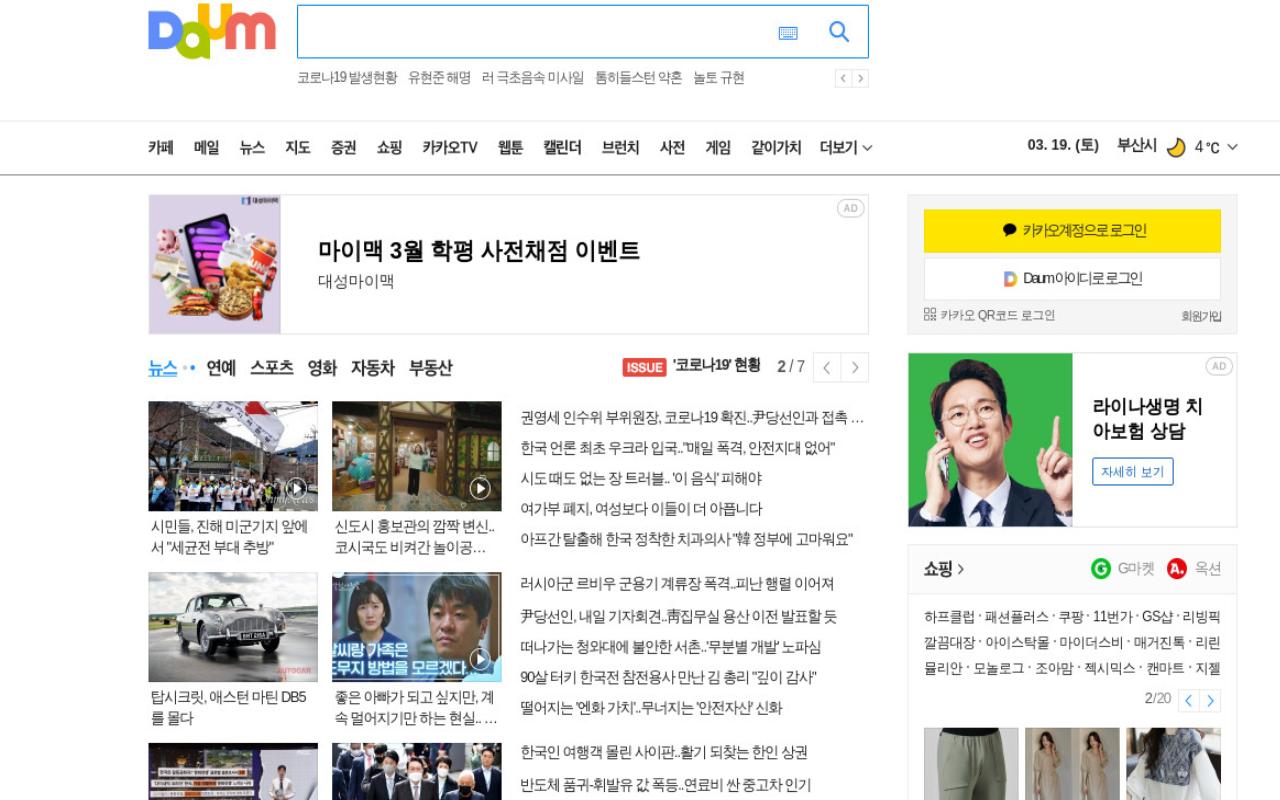Click the magnifying glass search button
Screen dimensions: 1280x800
(839, 32)
